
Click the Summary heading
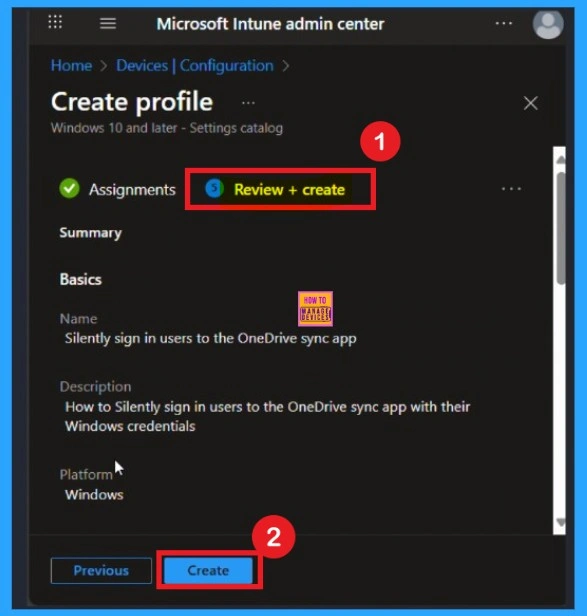pyautogui.click(x=90, y=233)
